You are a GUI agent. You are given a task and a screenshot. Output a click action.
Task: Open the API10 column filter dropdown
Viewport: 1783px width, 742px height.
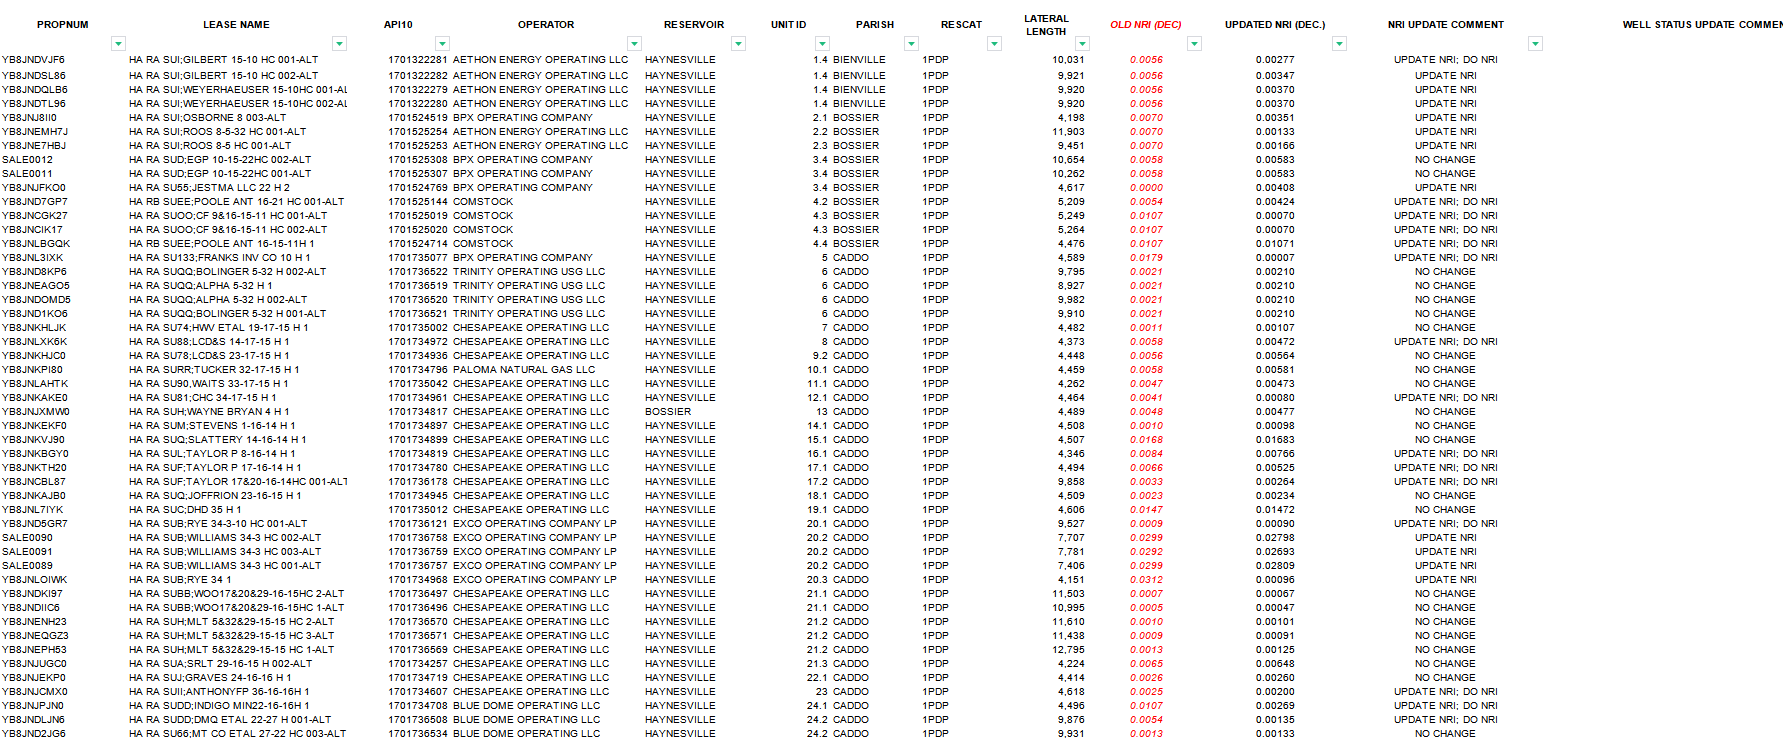tap(442, 44)
